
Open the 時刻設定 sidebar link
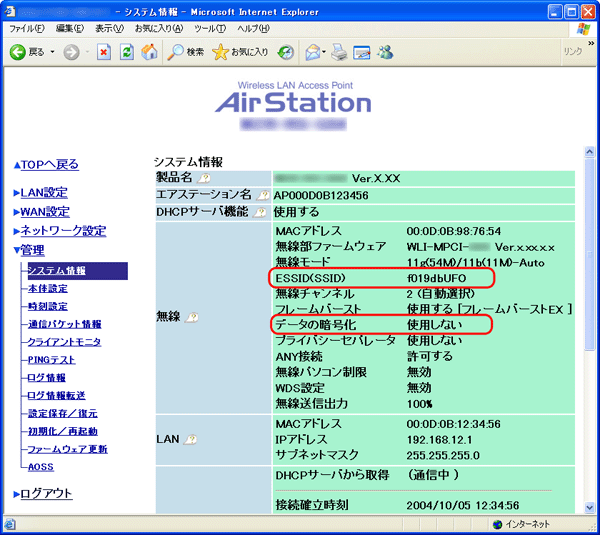pyautogui.click(x=48, y=307)
